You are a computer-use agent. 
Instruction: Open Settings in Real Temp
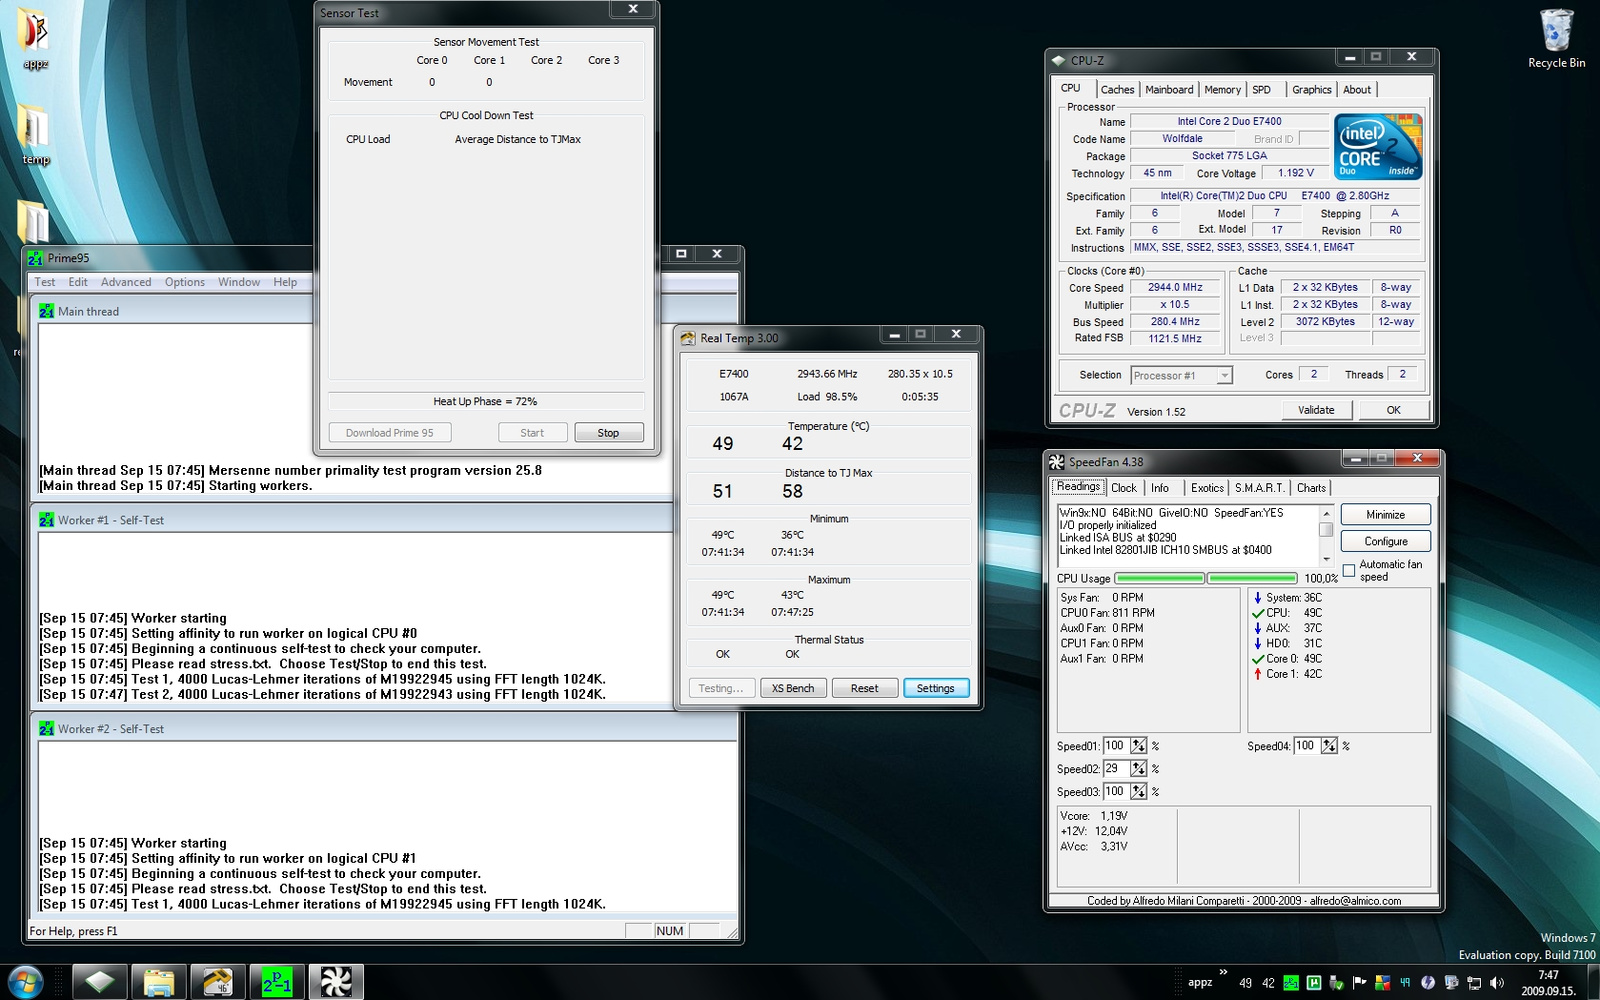pyautogui.click(x=936, y=688)
